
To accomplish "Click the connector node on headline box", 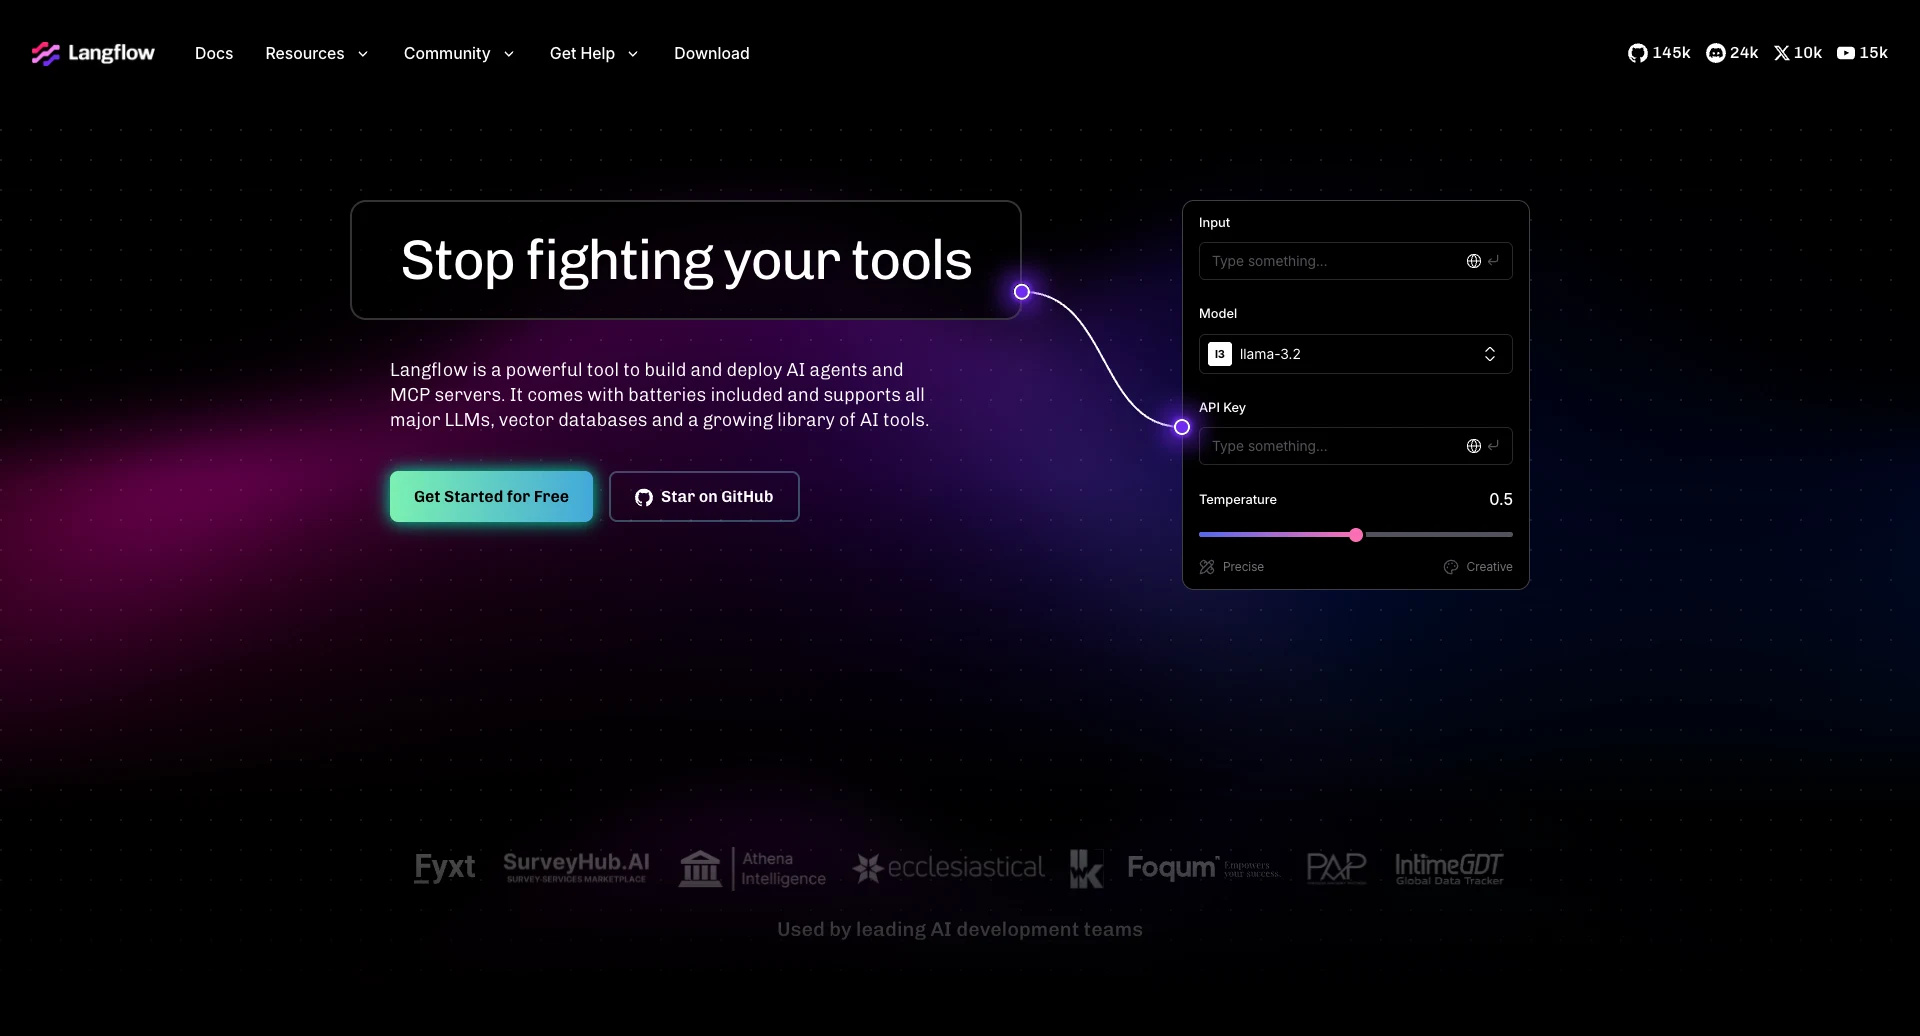I will click(x=1021, y=292).
